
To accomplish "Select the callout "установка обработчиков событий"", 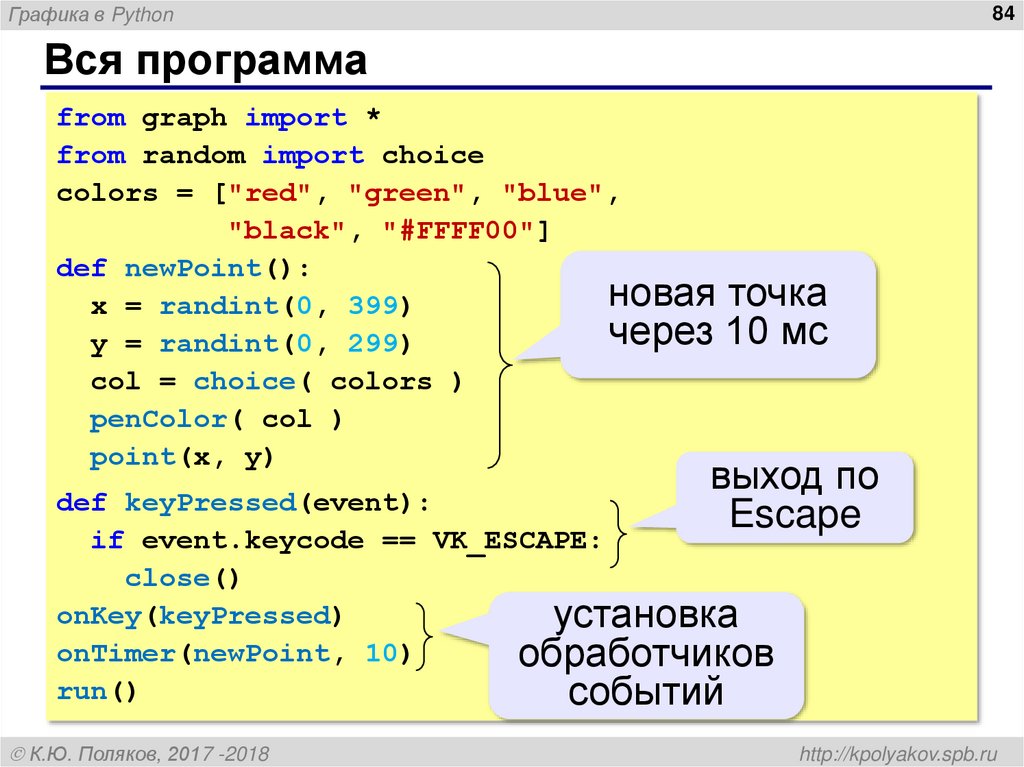I will tap(645, 652).
